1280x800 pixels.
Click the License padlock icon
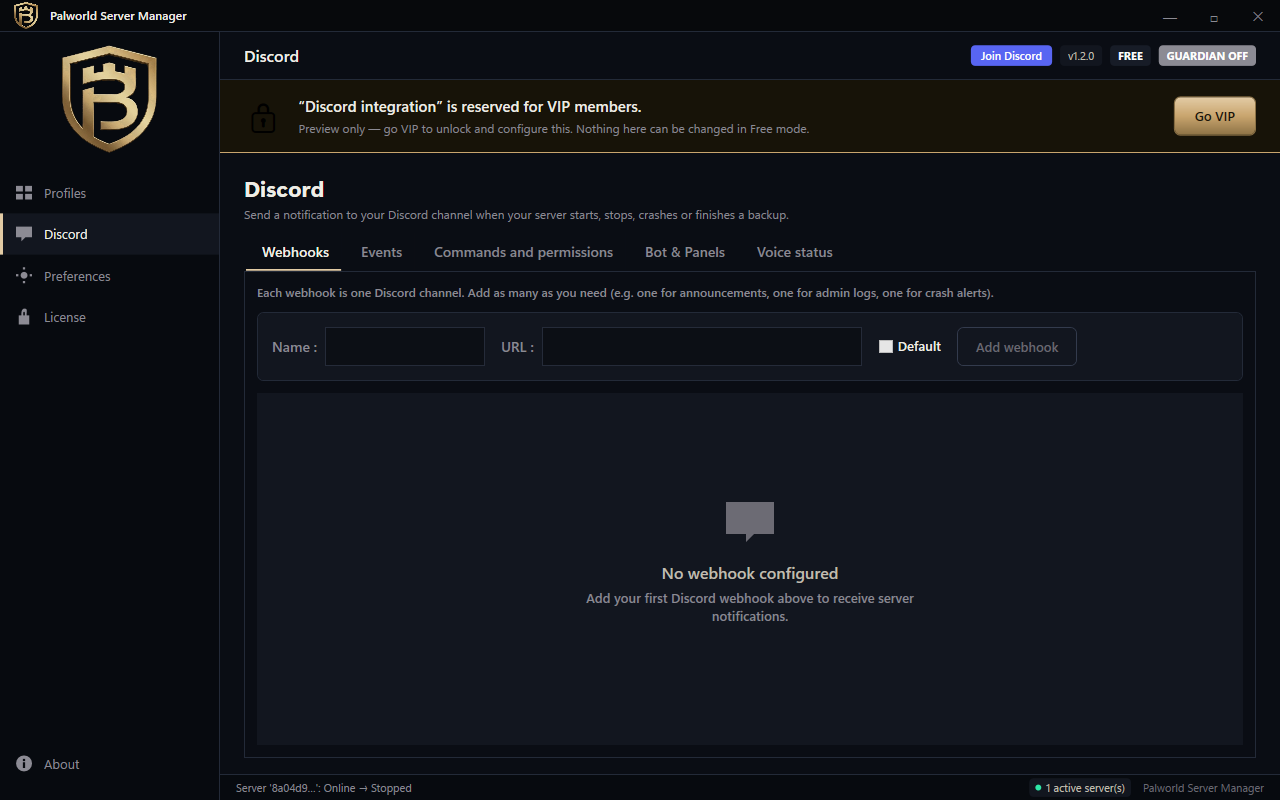click(x=24, y=317)
